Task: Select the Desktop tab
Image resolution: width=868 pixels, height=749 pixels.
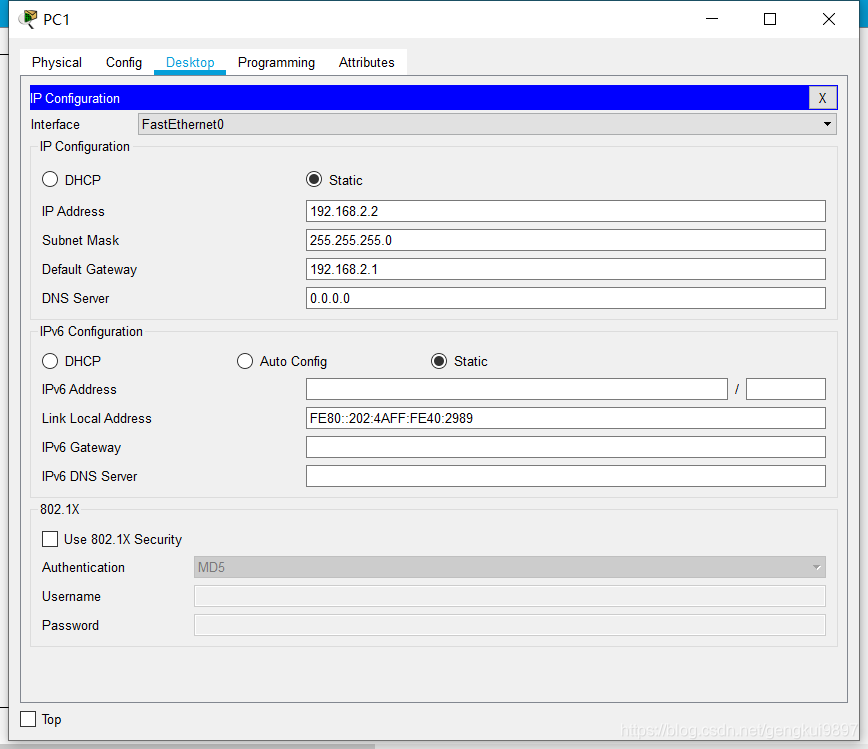Action: [x=190, y=63]
